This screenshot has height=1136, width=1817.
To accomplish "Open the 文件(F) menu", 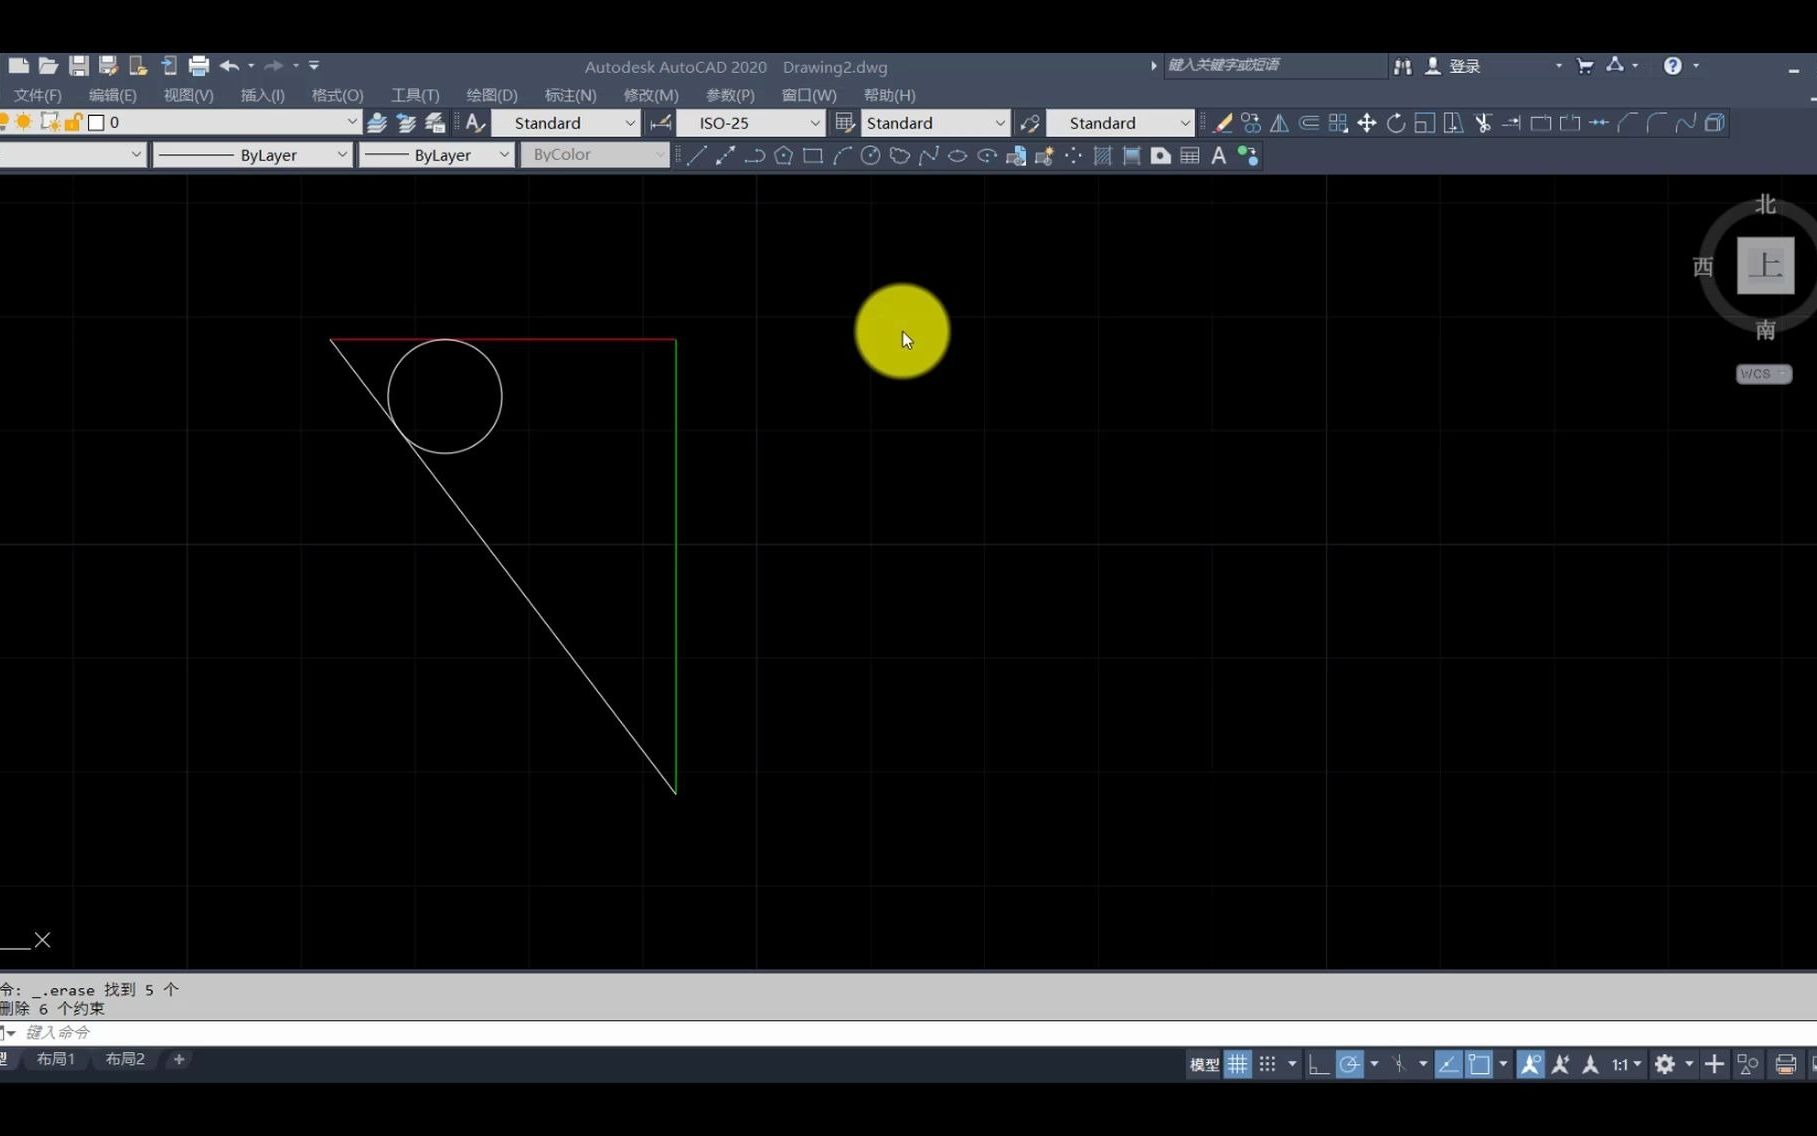I will pos(37,95).
